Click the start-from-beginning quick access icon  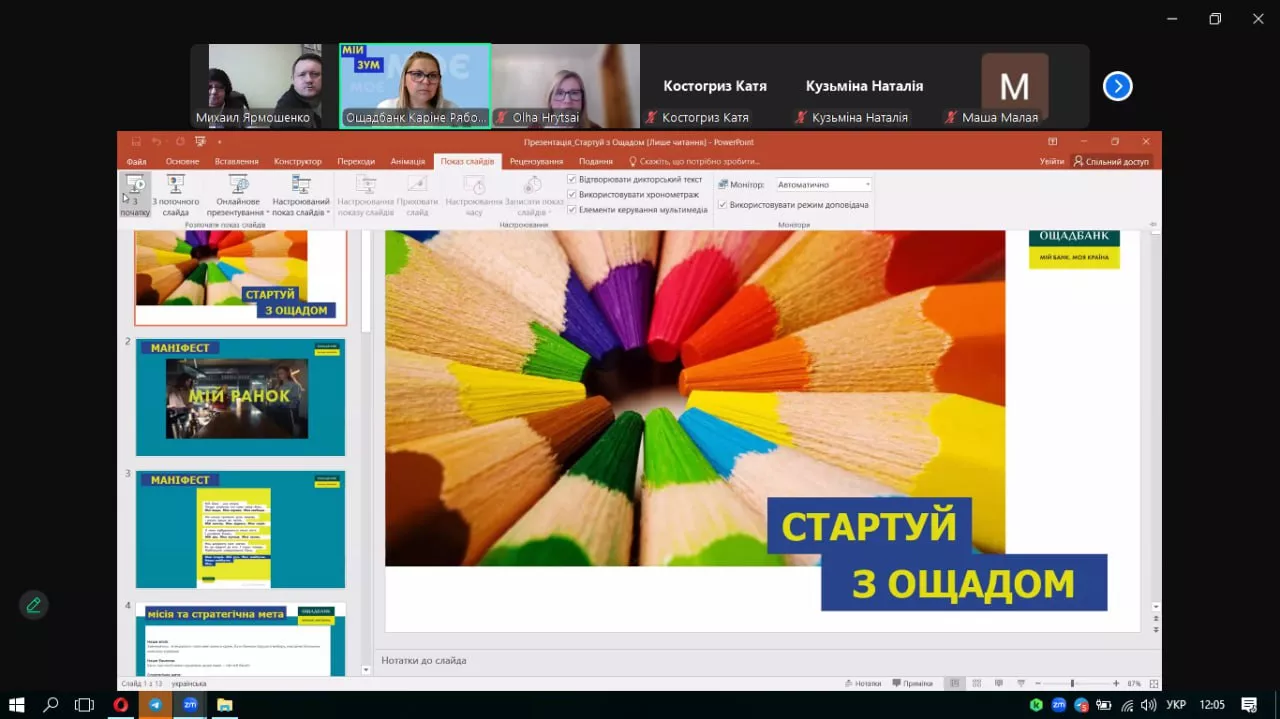201,142
